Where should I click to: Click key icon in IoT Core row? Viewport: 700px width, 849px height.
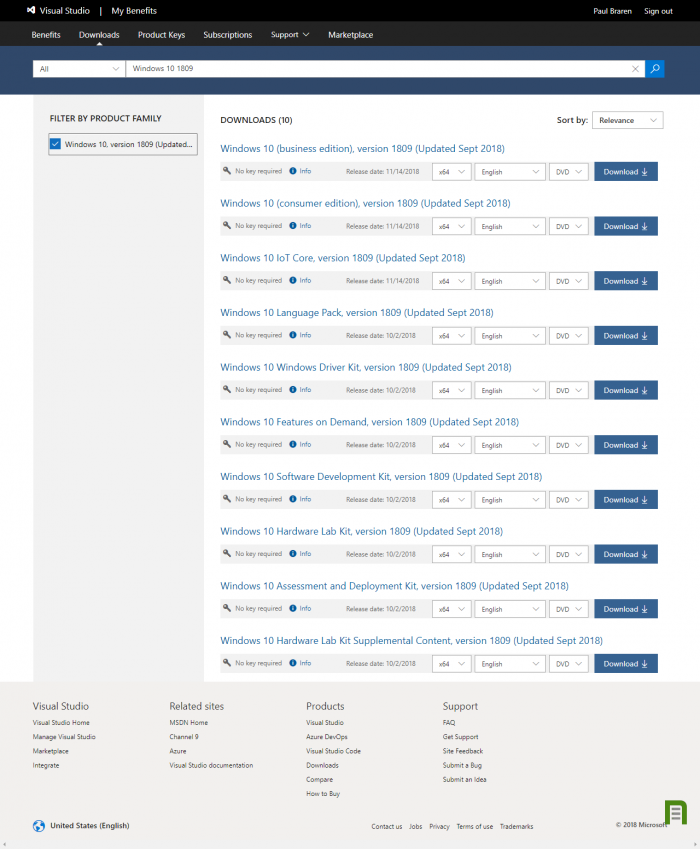227,280
